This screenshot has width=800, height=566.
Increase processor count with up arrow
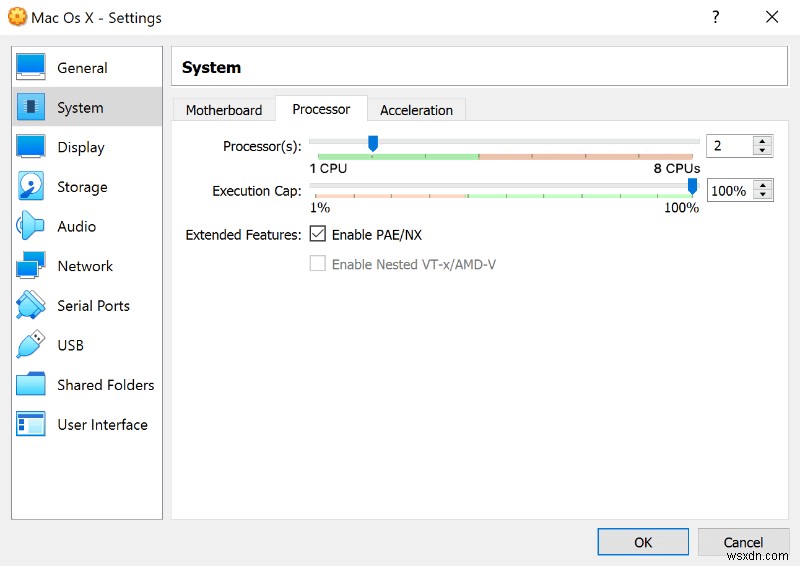point(762,141)
